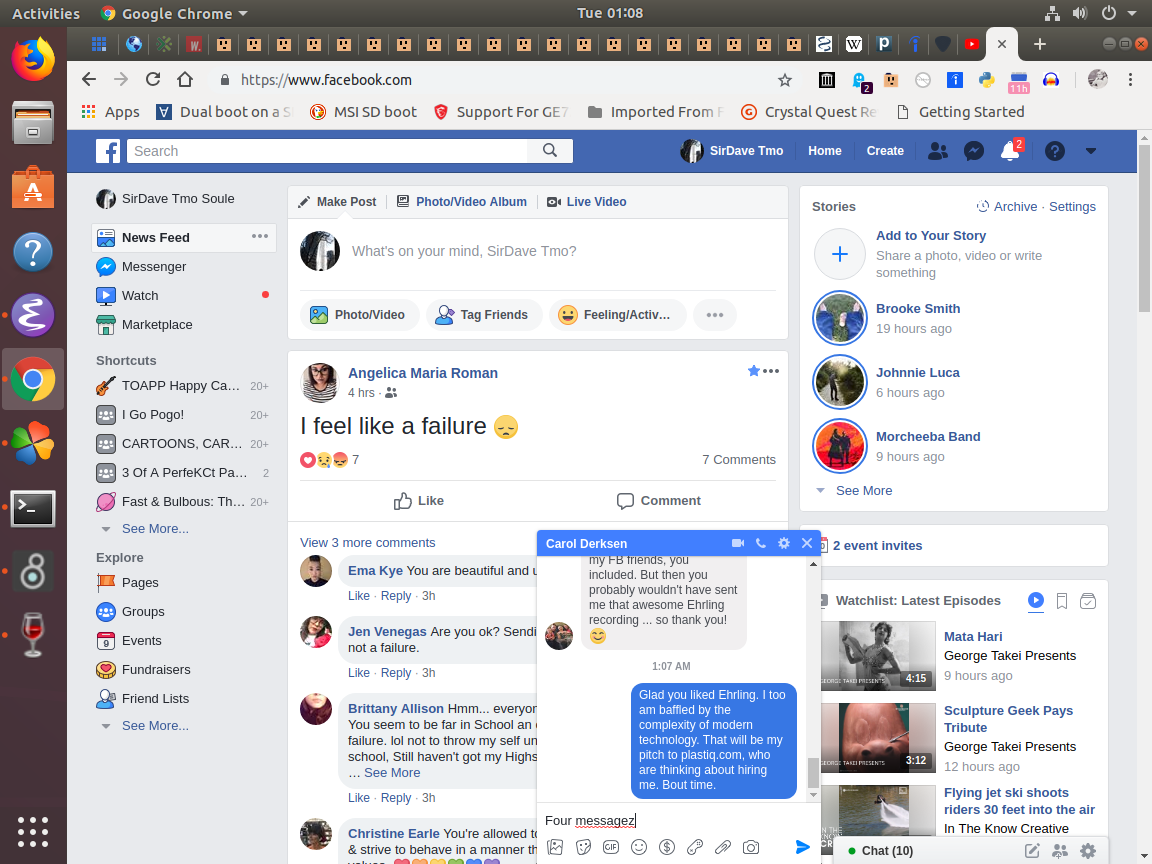1152x864 pixels.
Task: Click the GIF icon in the chat toolbar
Action: click(611, 847)
